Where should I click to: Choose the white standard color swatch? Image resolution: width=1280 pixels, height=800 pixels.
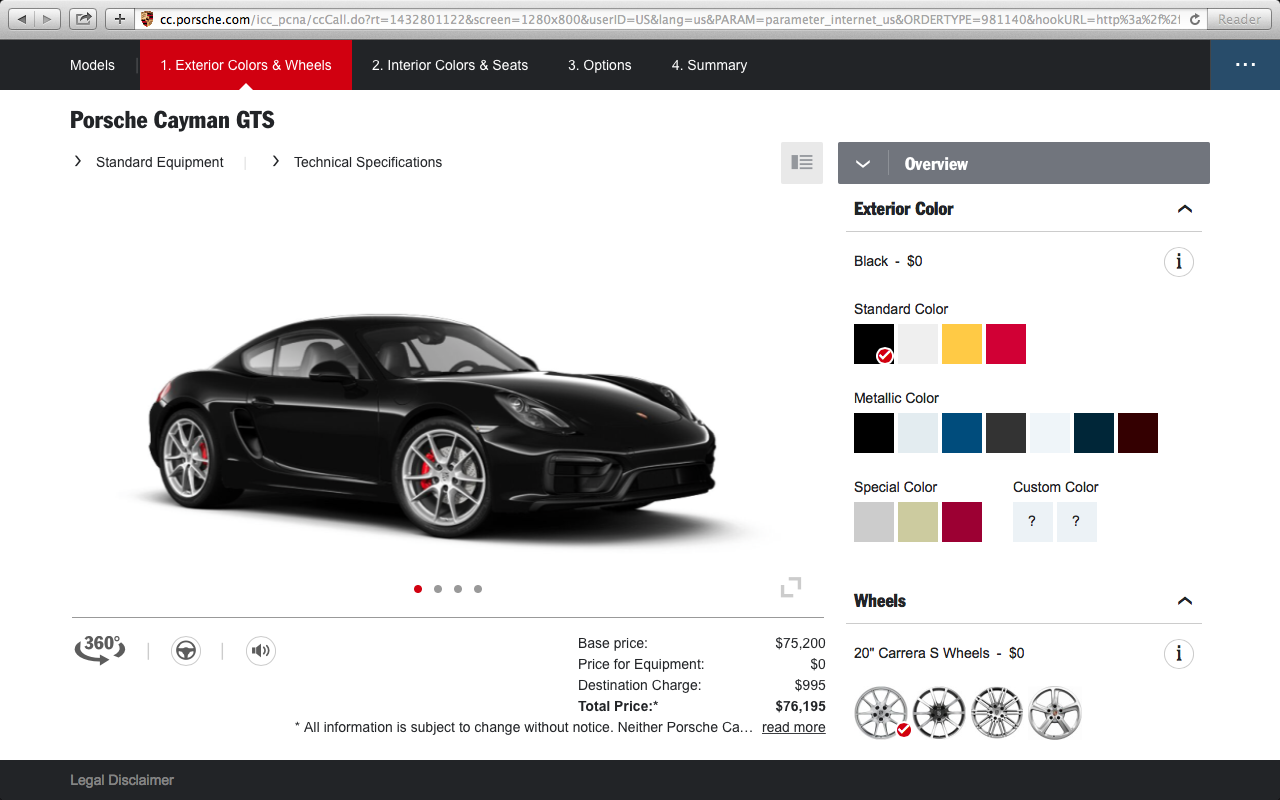tap(918, 344)
